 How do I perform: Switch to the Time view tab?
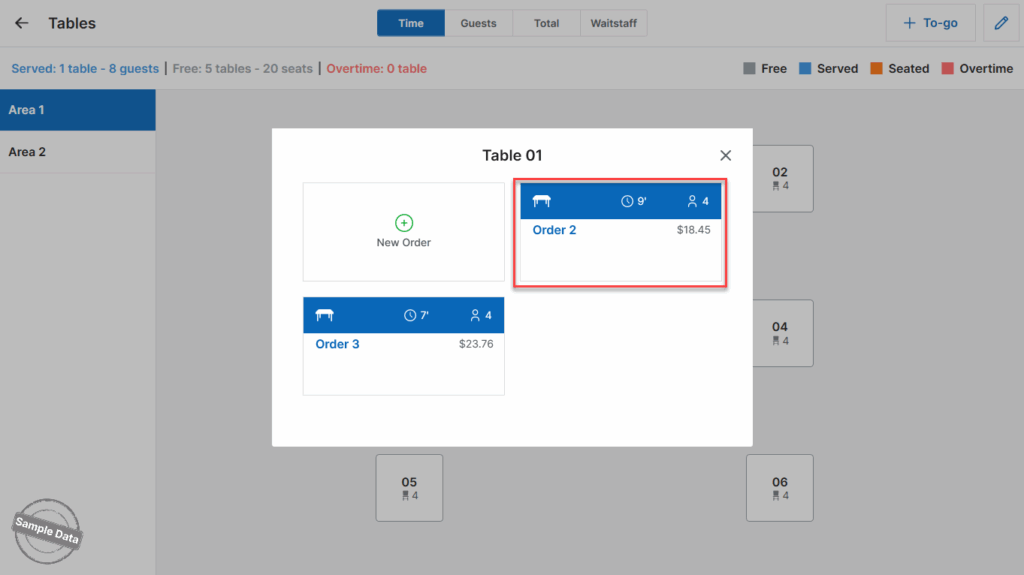[411, 23]
